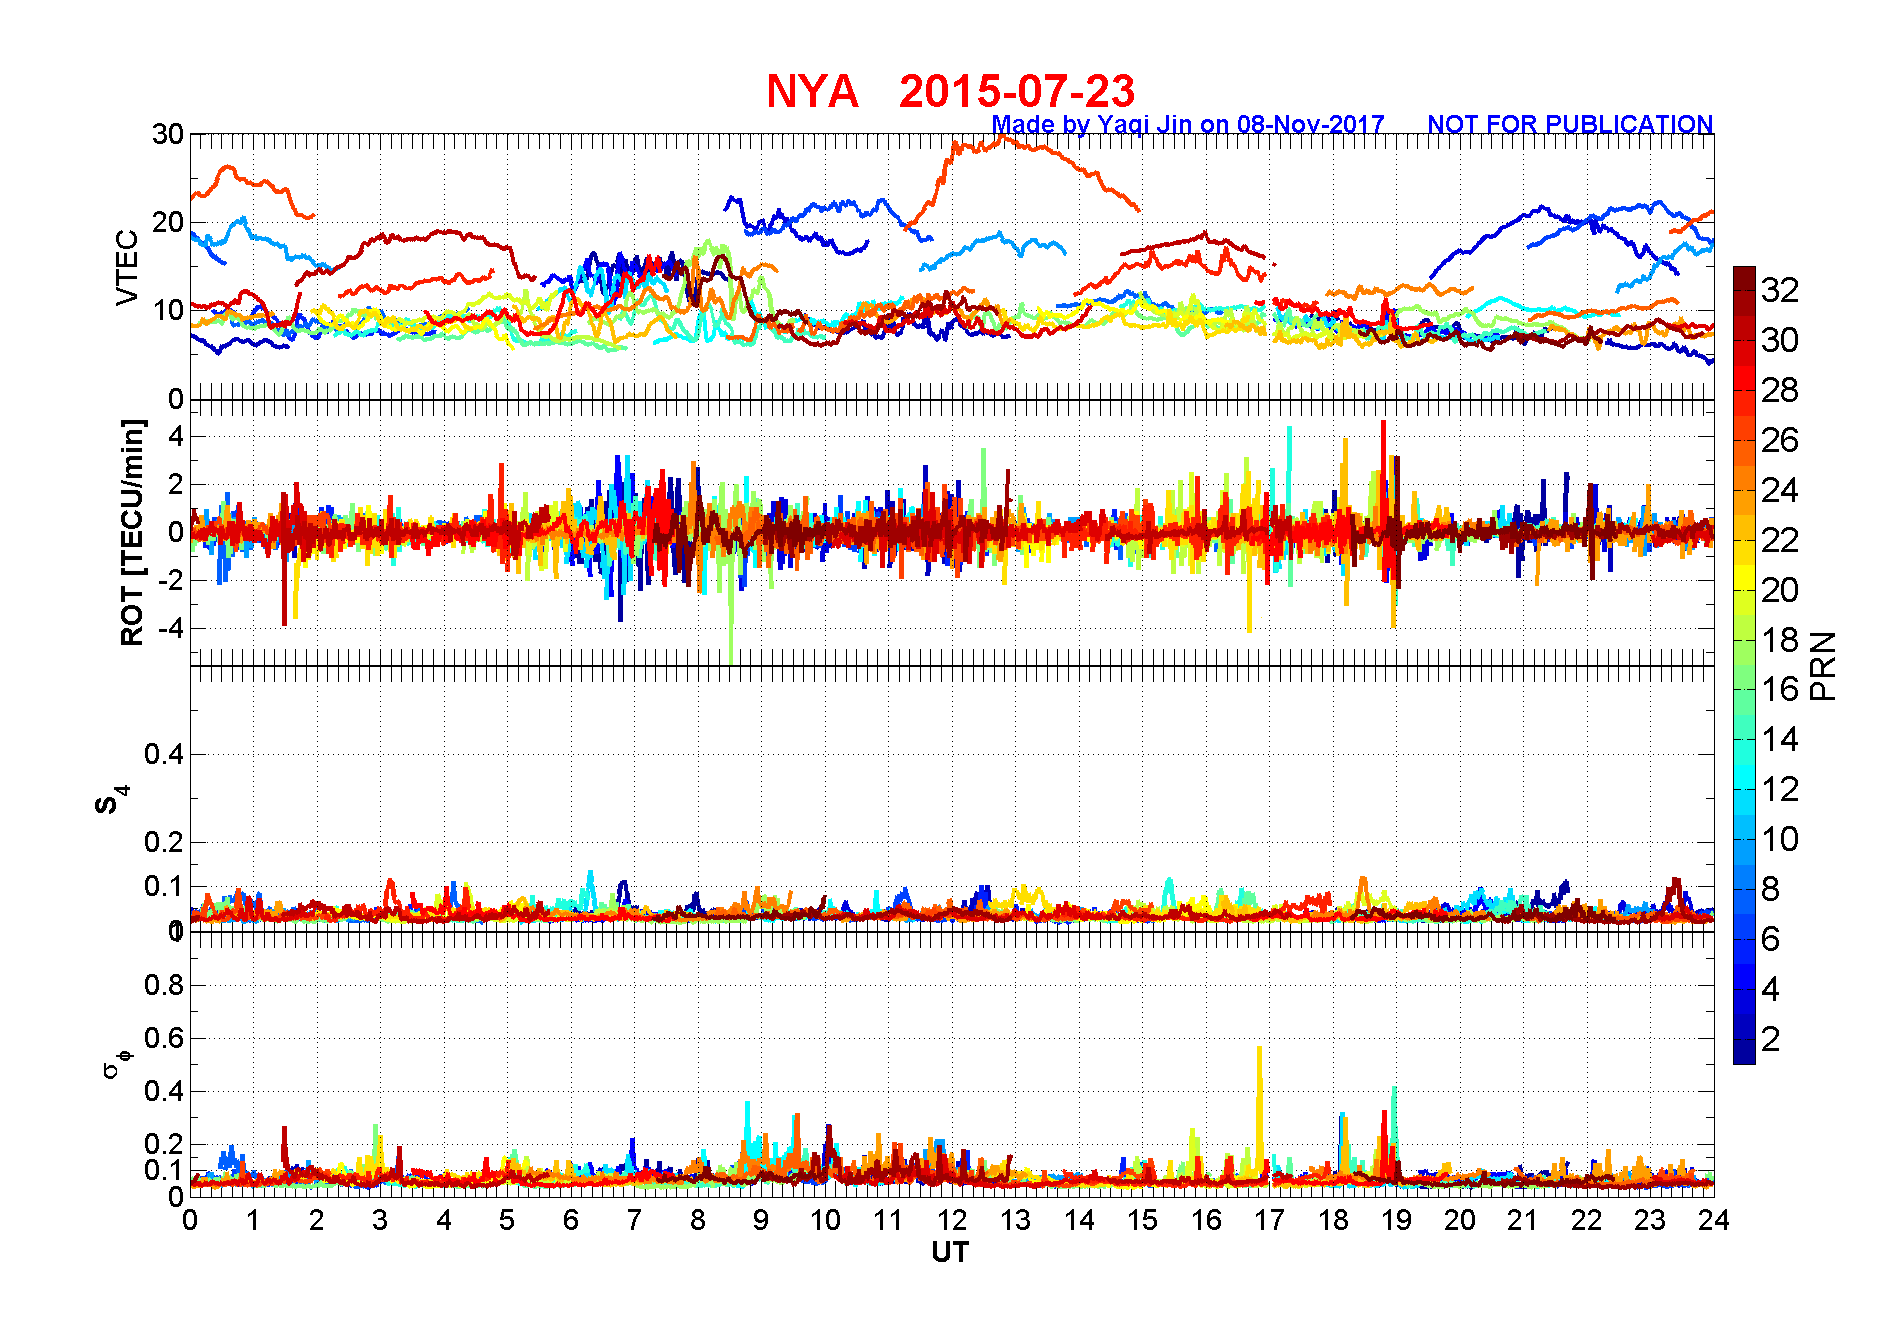
Task: Click the orange VTEC peak near 13 UT
Action: pos(1005,142)
